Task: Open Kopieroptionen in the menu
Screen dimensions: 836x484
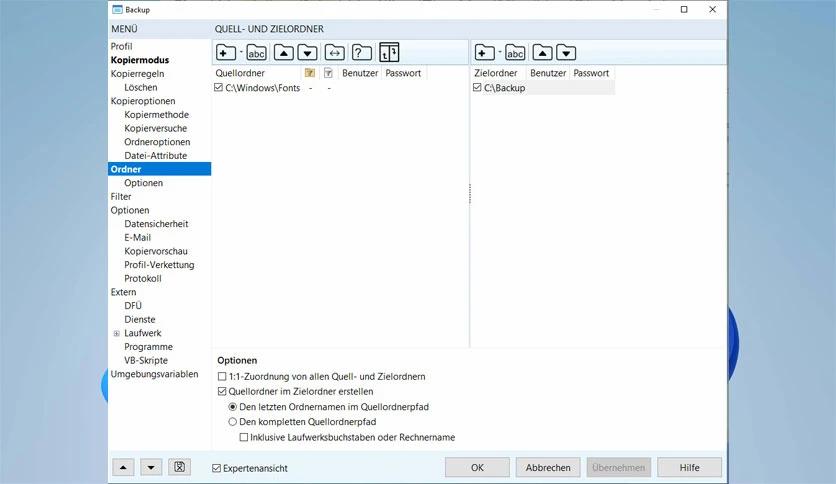Action: pos(143,101)
